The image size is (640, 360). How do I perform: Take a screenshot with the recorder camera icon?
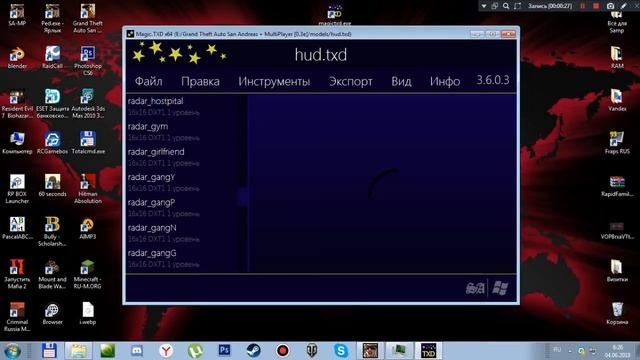coord(610,6)
